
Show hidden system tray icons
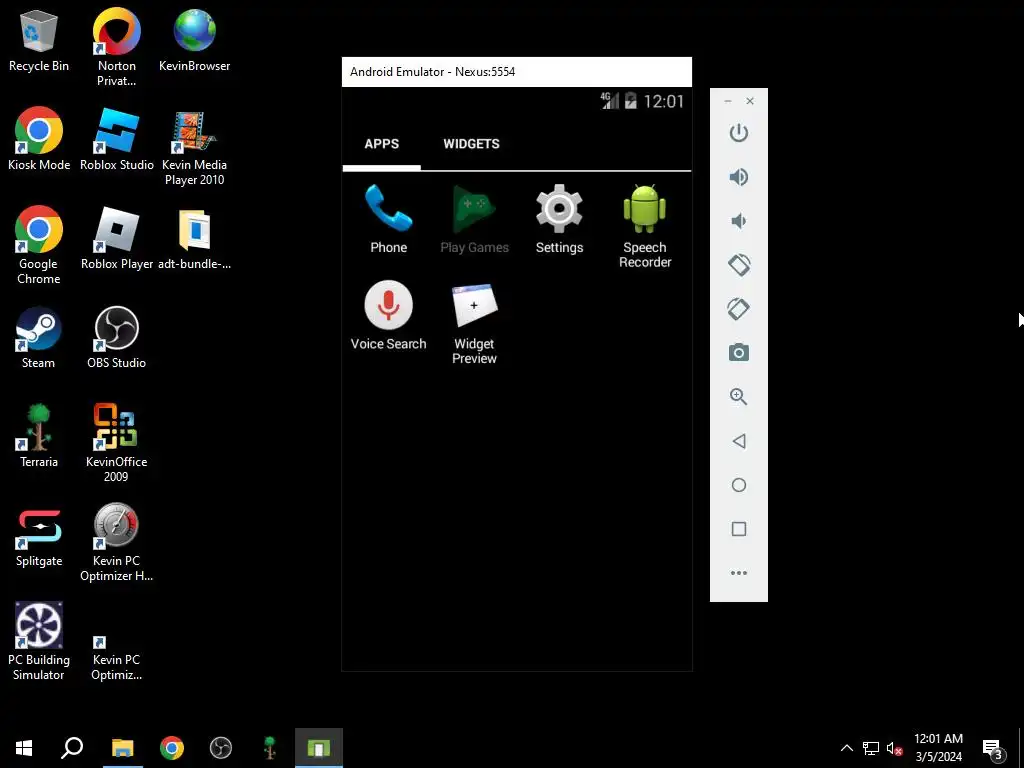coord(846,748)
